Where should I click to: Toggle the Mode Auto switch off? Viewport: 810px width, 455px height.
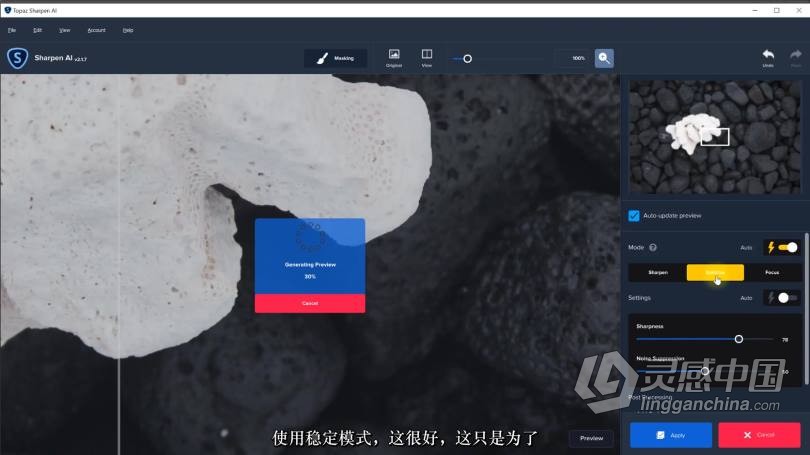[x=788, y=248]
